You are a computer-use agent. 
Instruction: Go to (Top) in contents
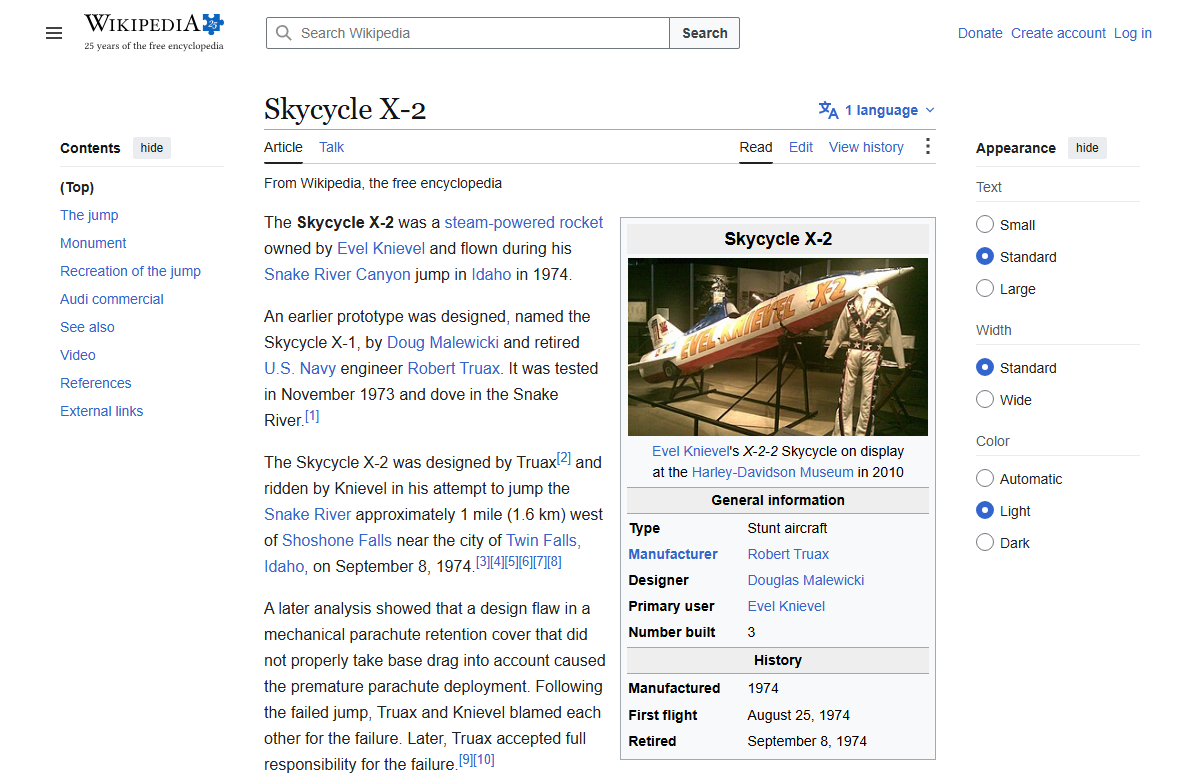tap(77, 187)
